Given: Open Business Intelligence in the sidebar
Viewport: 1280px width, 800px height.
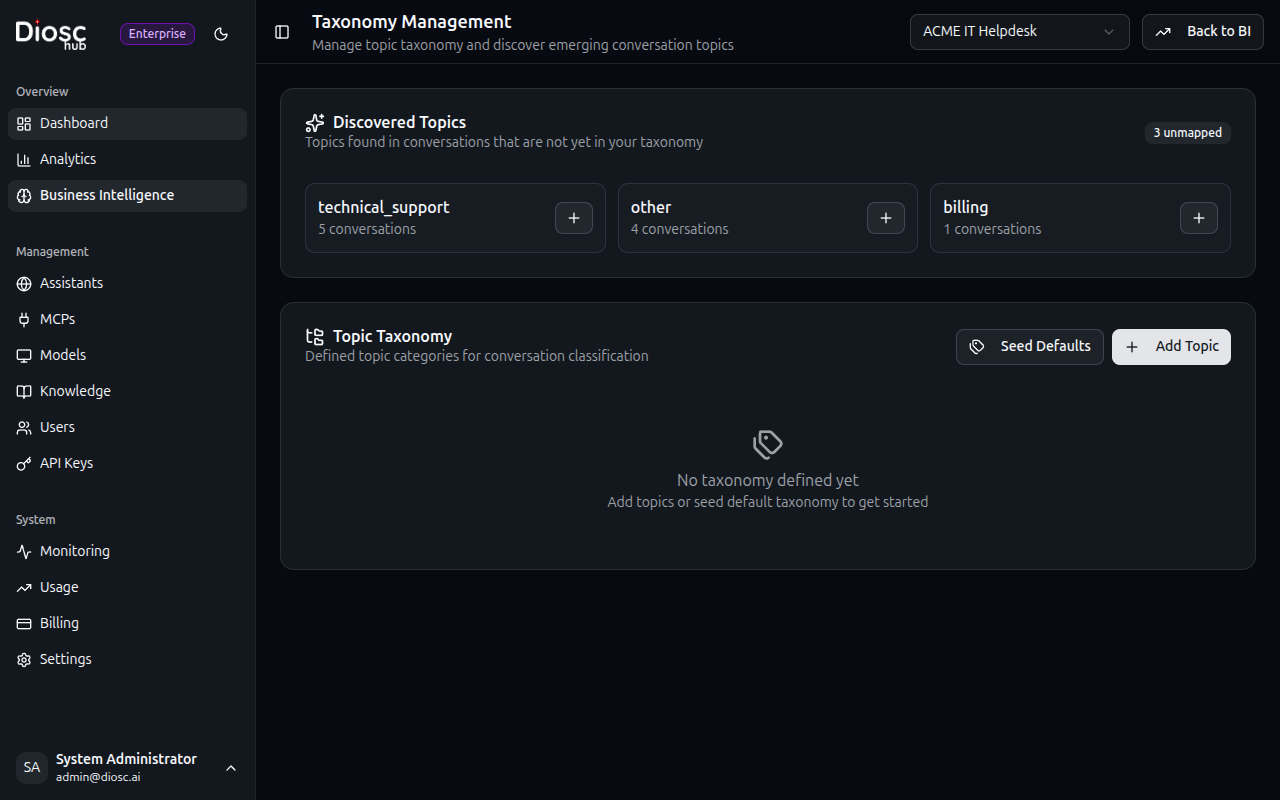Looking at the screenshot, I should click(107, 195).
